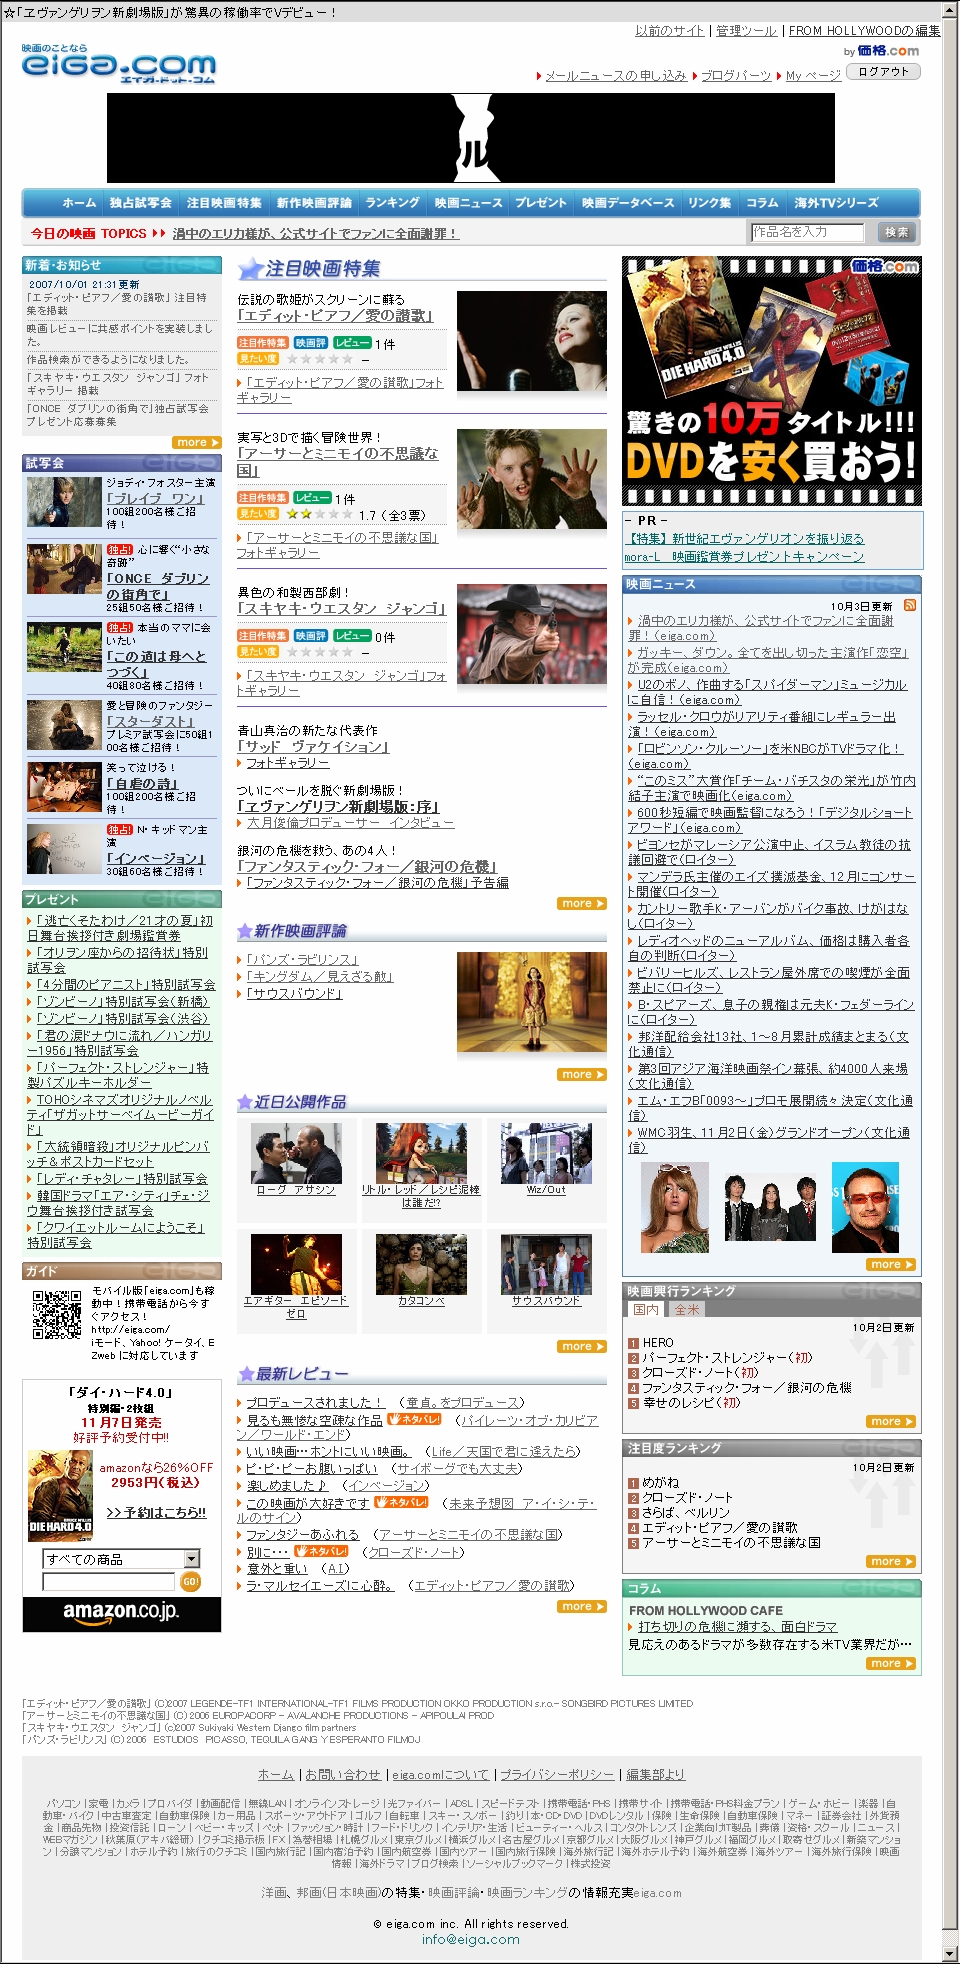Click the more button under 新作映画評論
This screenshot has height=1964, width=960.
582,1074
